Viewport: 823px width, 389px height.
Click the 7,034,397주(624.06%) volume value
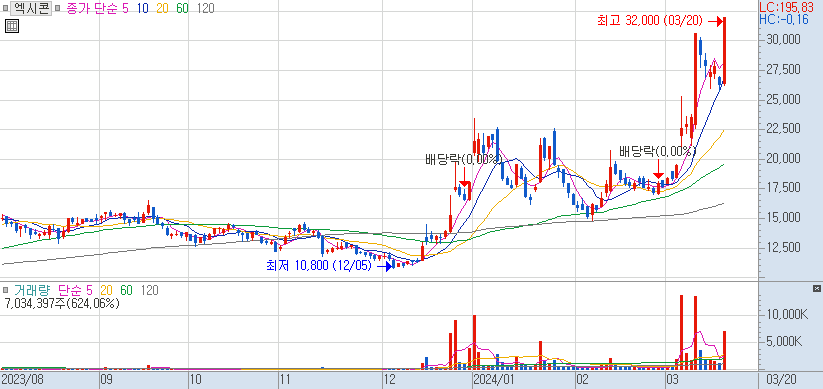62,303
